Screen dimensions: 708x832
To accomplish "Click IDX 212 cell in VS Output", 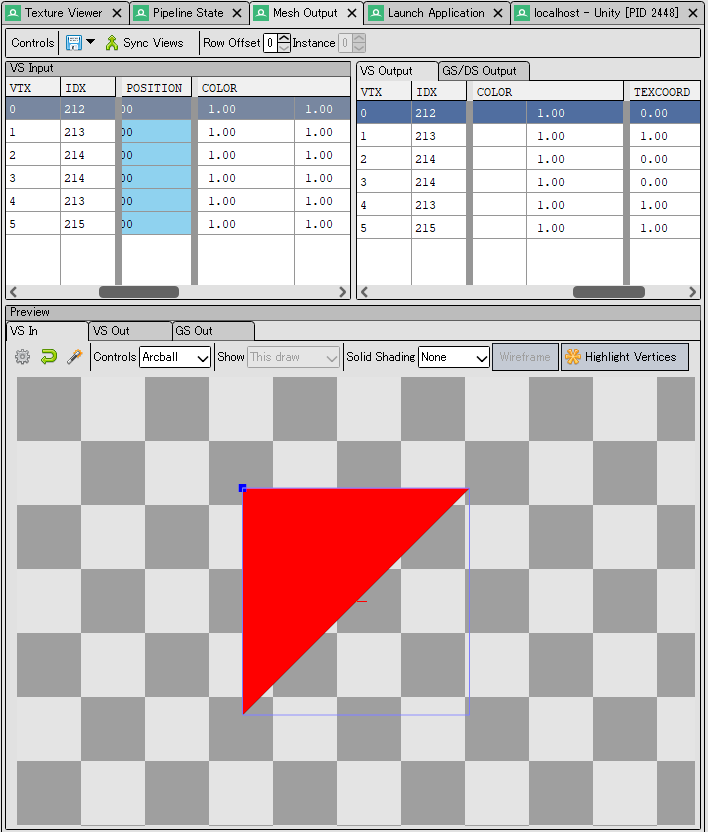I will point(438,113).
